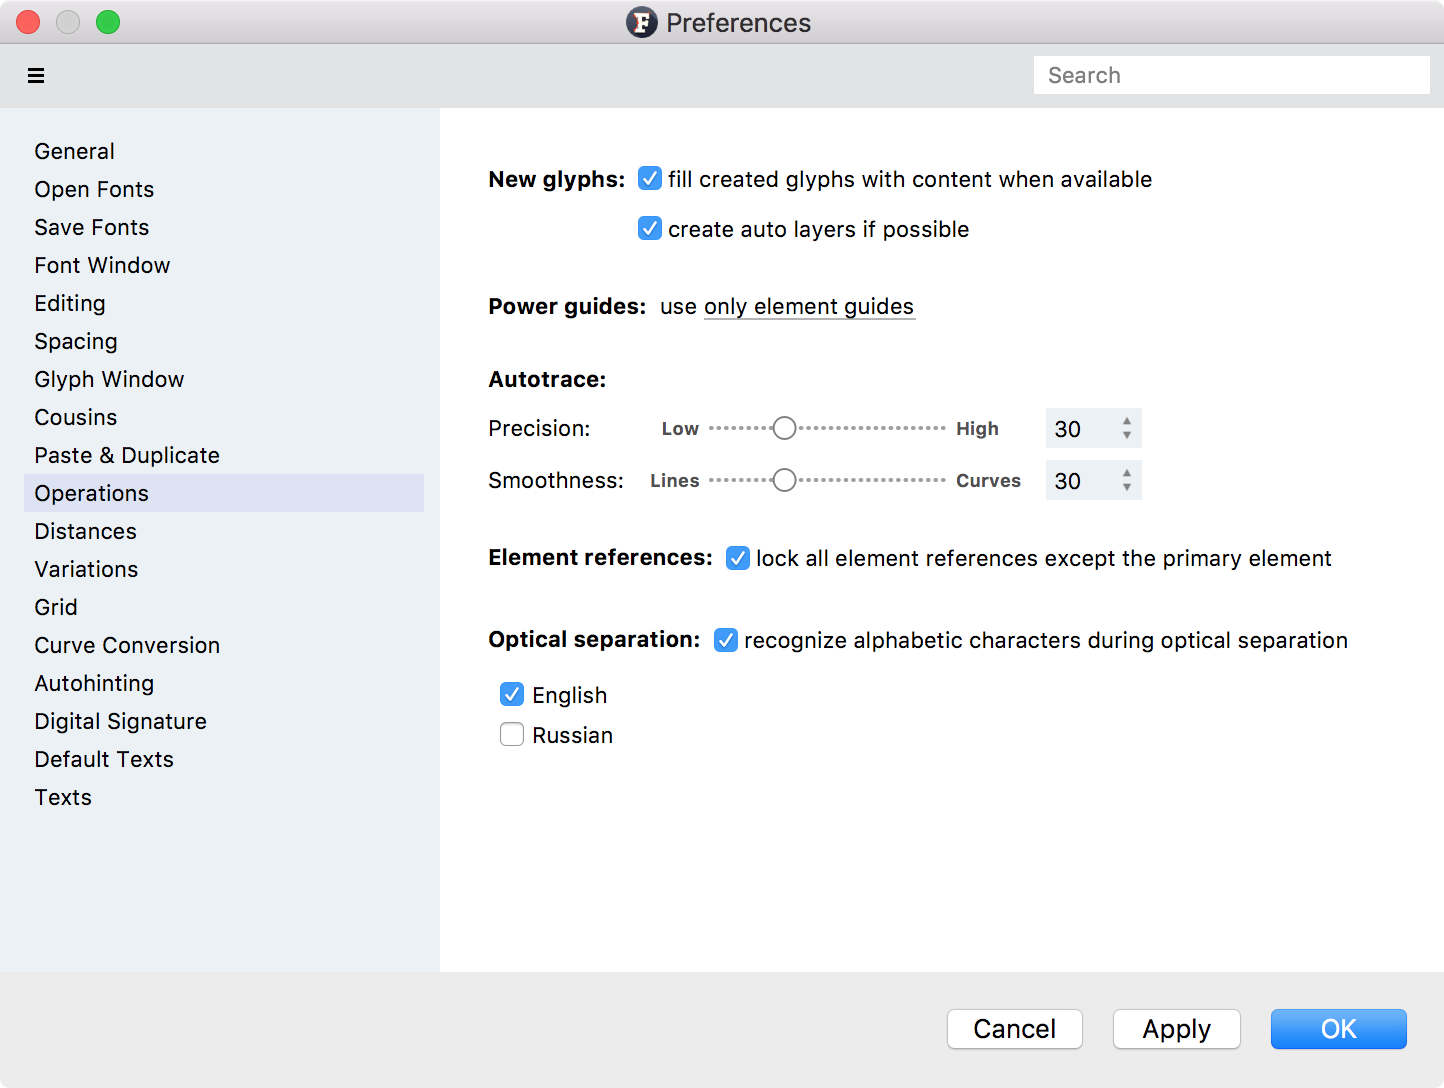Screen dimensions: 1444x1088
Task: Close the Preferences window with red button
Action: point(28,22)
